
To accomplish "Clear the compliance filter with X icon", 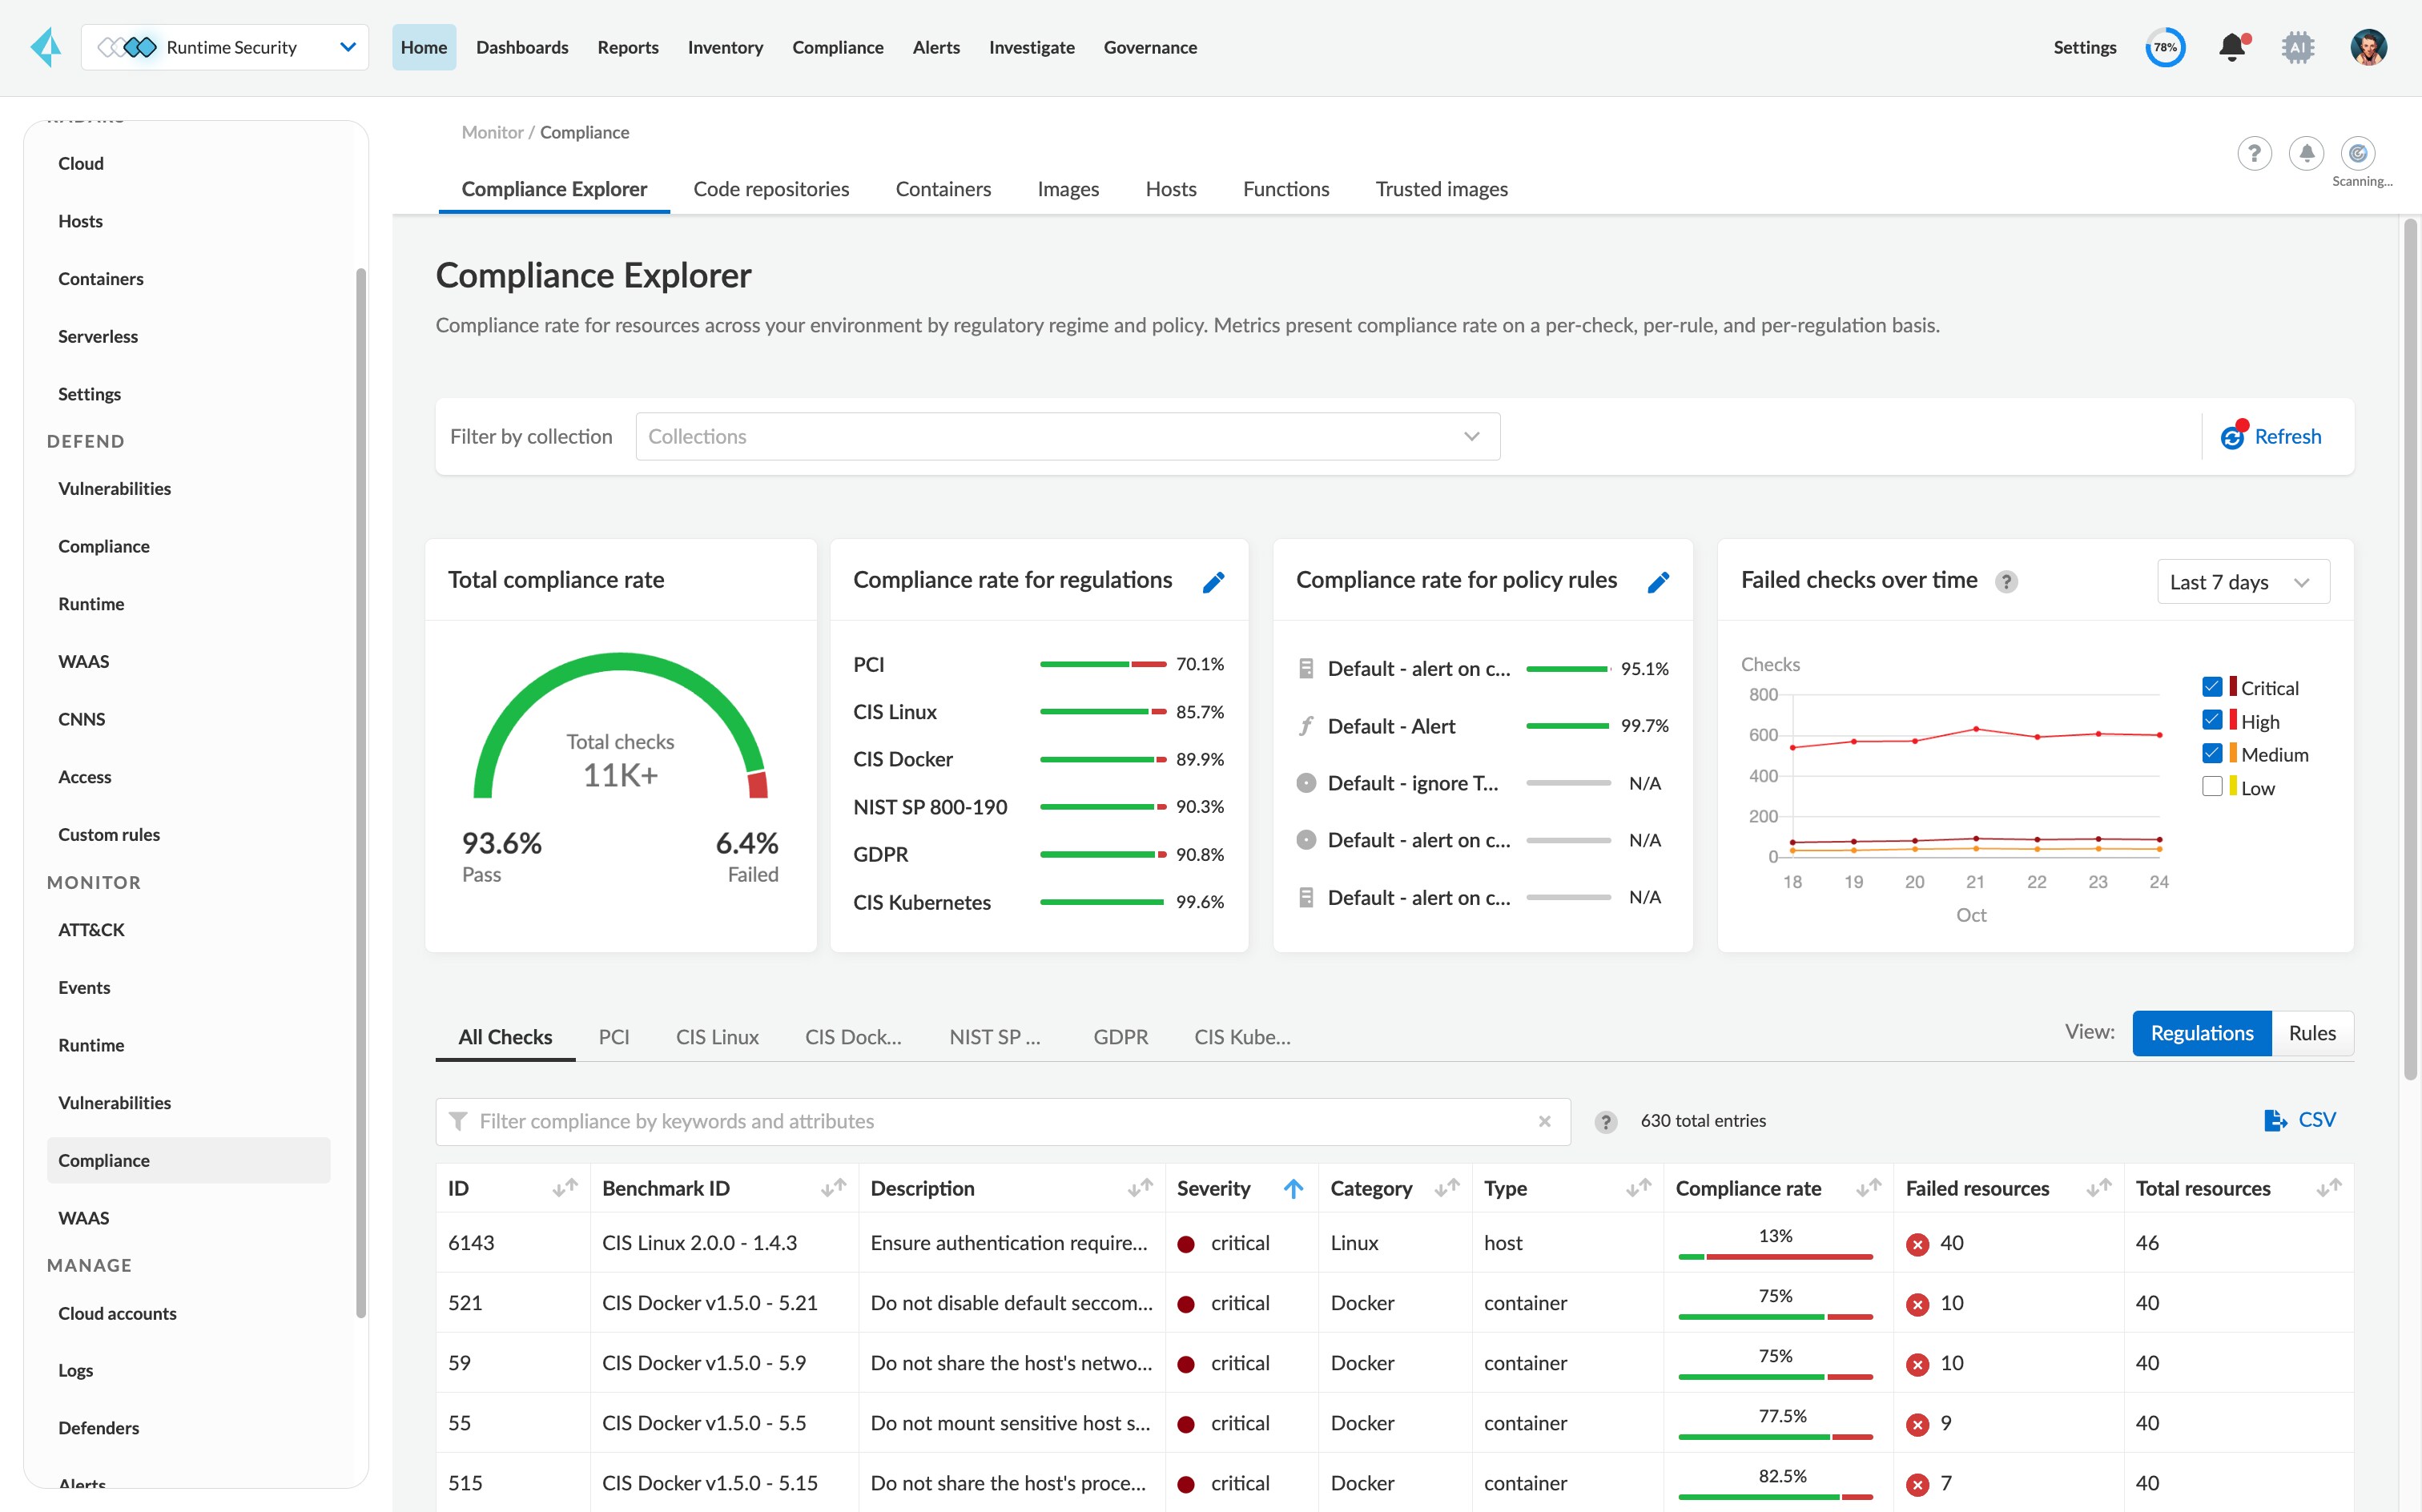I will click(1544, 1121).
